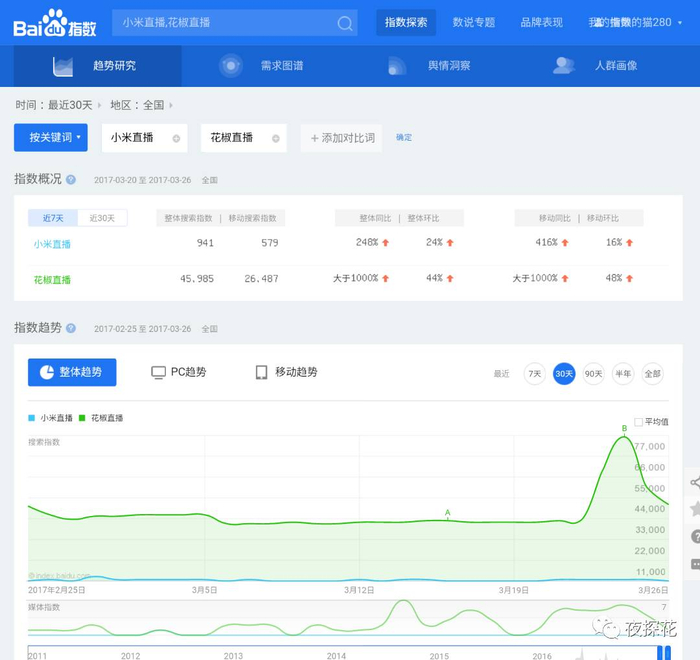
Task: Click the 移动环比 column header
Action: pyautogui.click(x=603, y=218)
